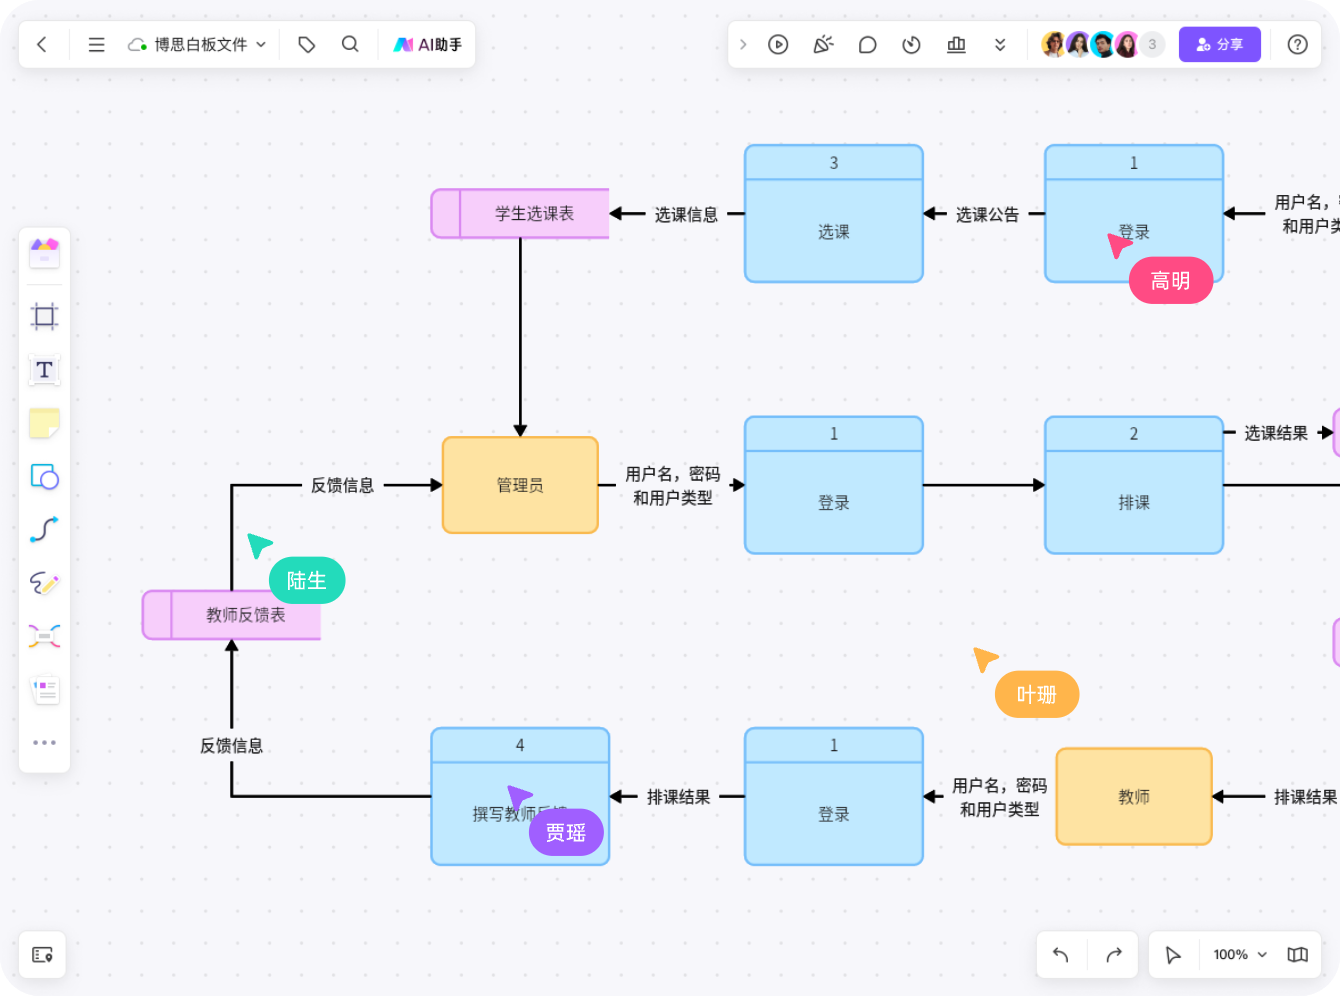Open search with magnifier icon
This screenshot has width=1340, height=996.
point(350,44)
